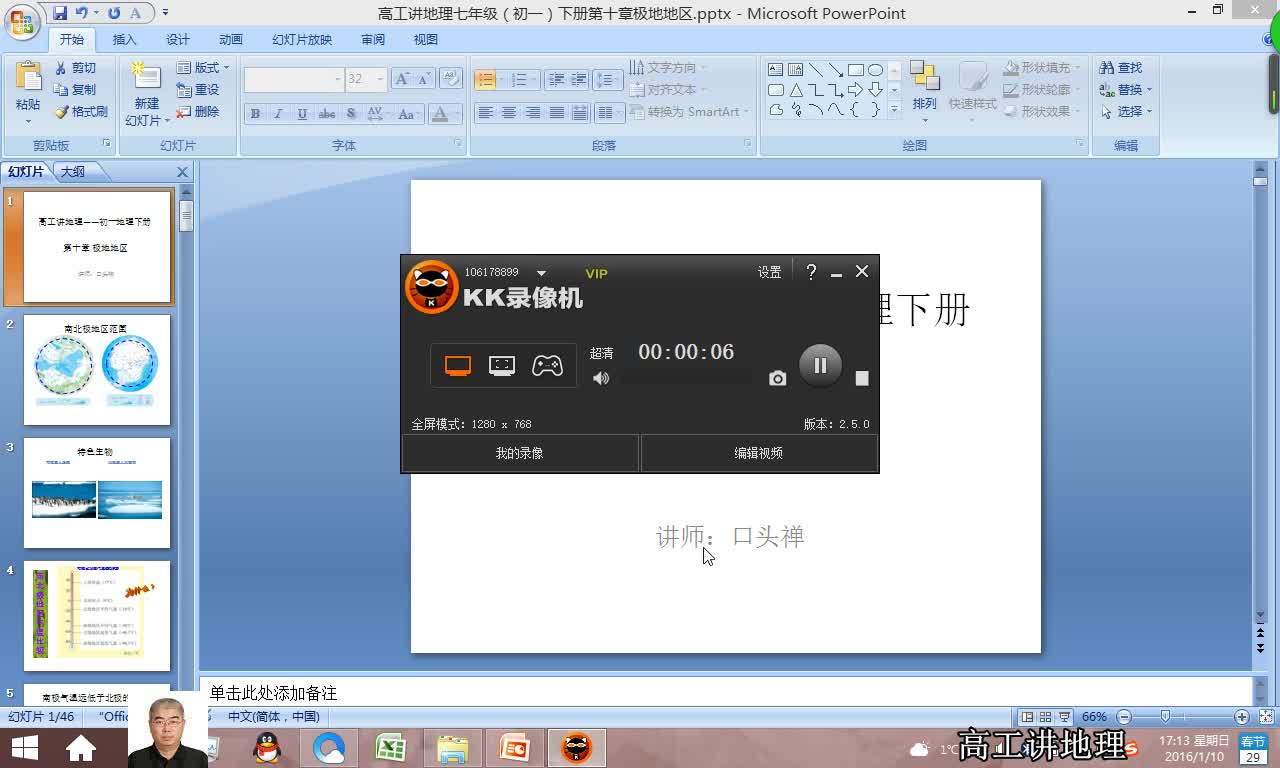This screenshot has height=768, width=1280.
Task: Expand the Select (选择) dropdown
Action: (1126, 112)
